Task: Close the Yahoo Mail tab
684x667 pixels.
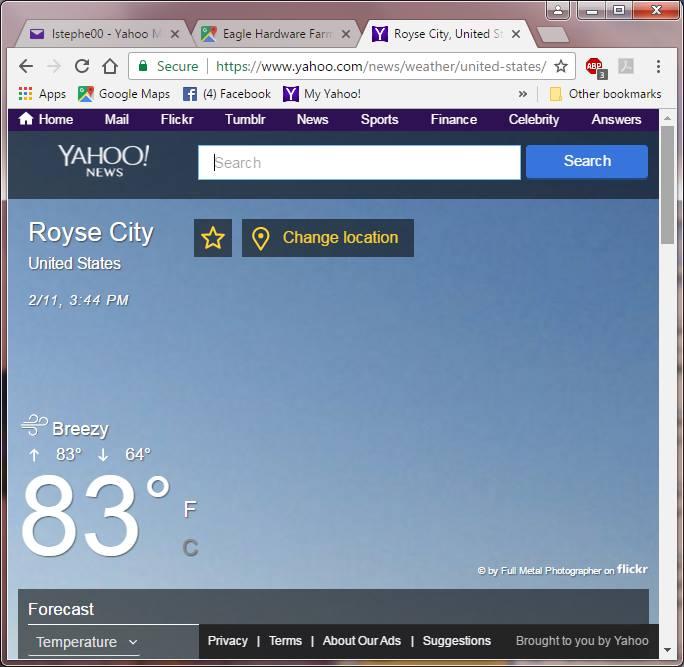Action: click(174, 34)
